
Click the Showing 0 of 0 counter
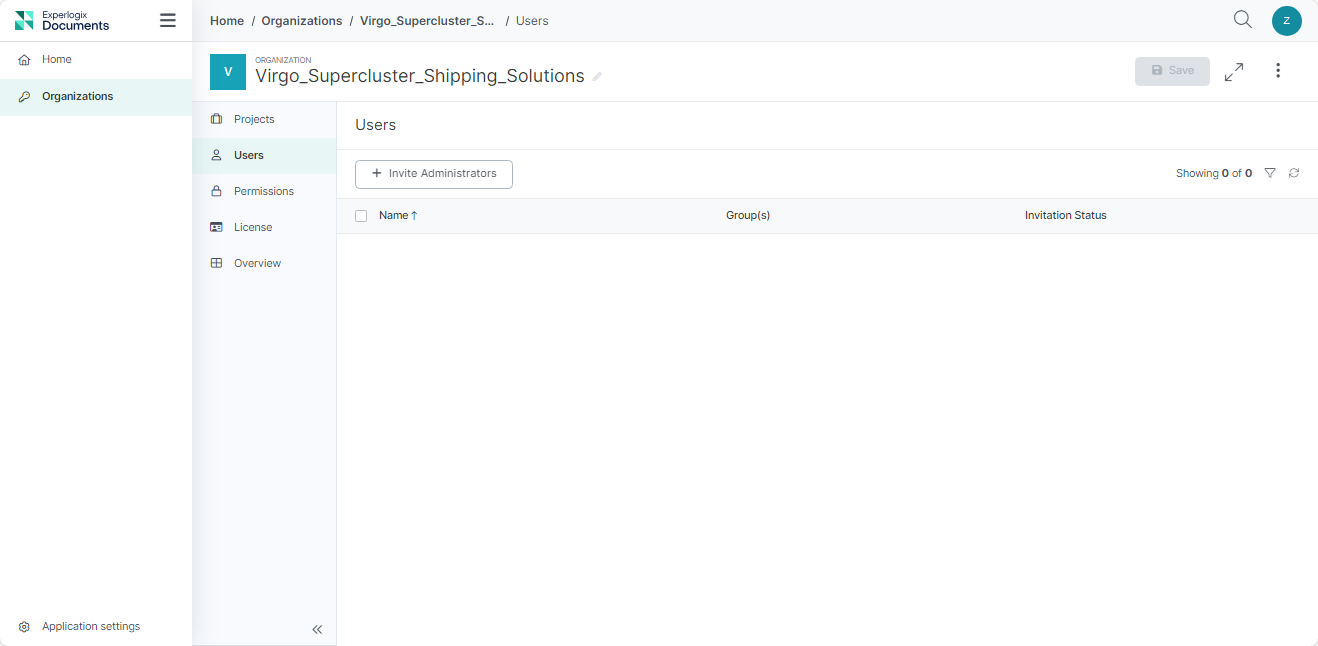[1214, 174]
